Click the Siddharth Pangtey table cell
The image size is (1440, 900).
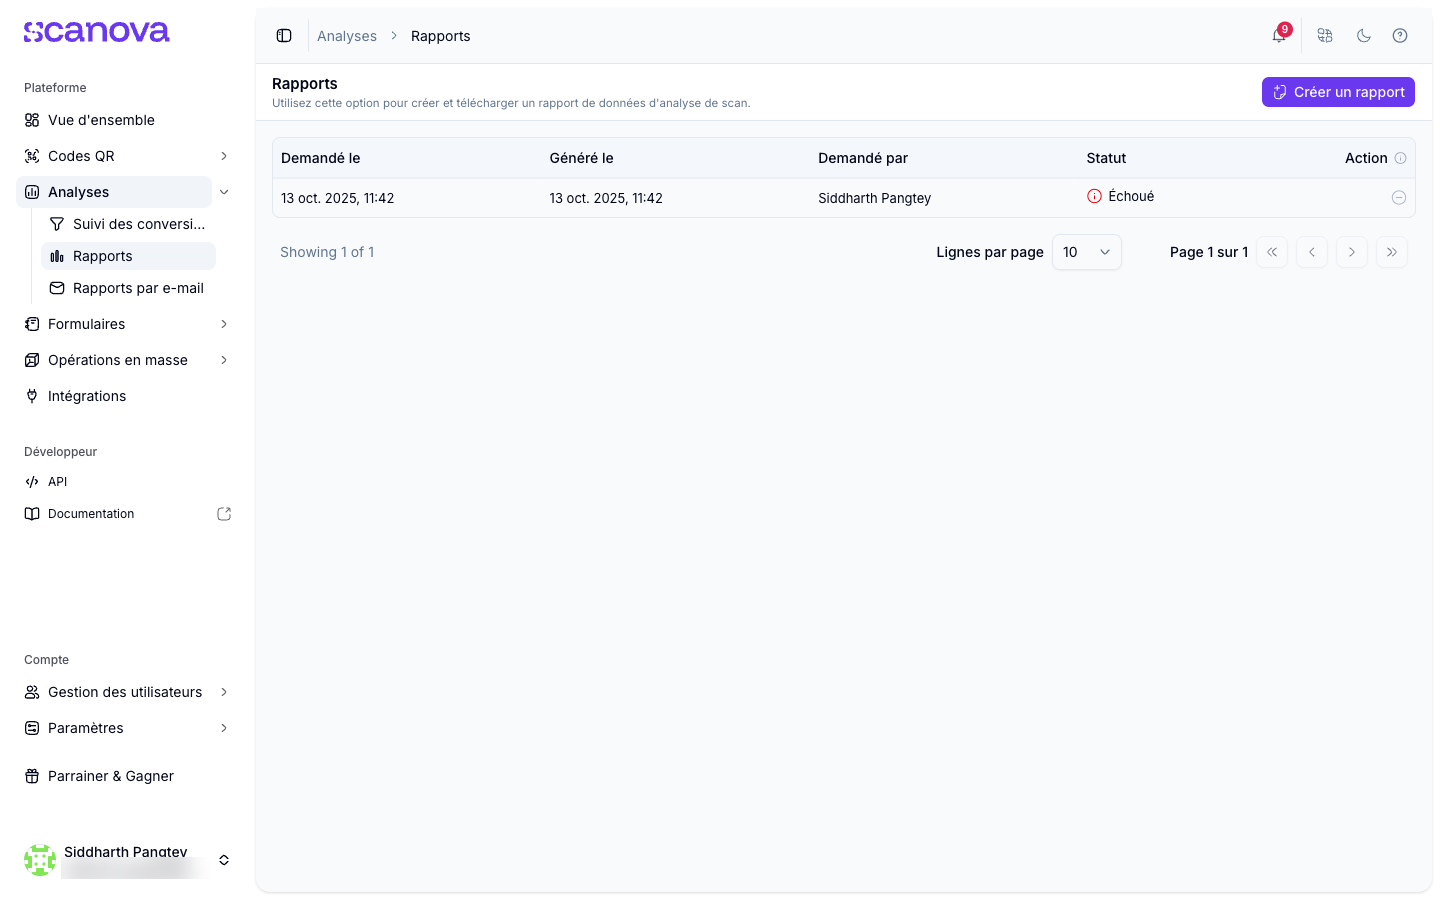875,198
